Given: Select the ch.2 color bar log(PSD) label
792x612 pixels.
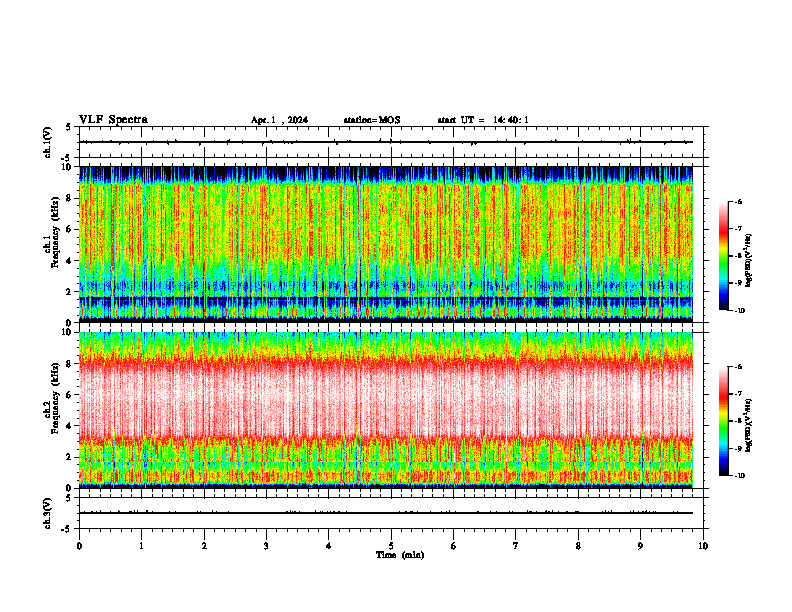Looking at the screenshot, I should coord(749,425).
